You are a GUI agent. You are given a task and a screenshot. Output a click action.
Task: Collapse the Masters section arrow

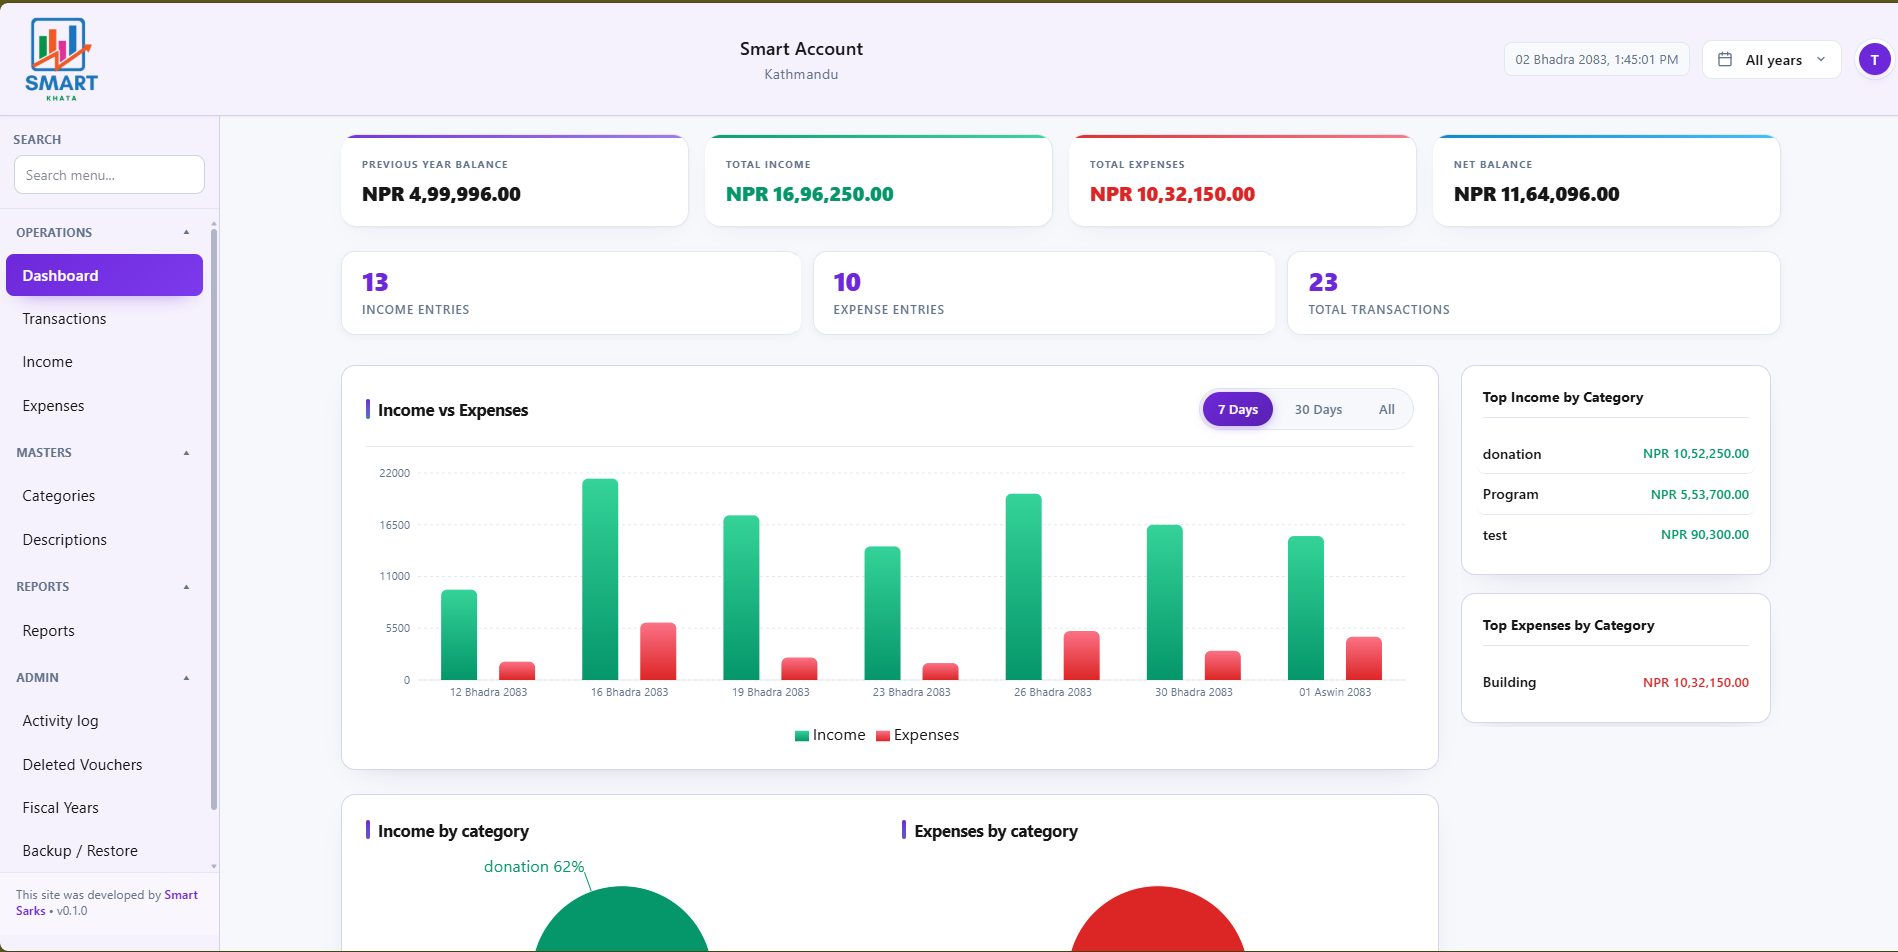186,453
